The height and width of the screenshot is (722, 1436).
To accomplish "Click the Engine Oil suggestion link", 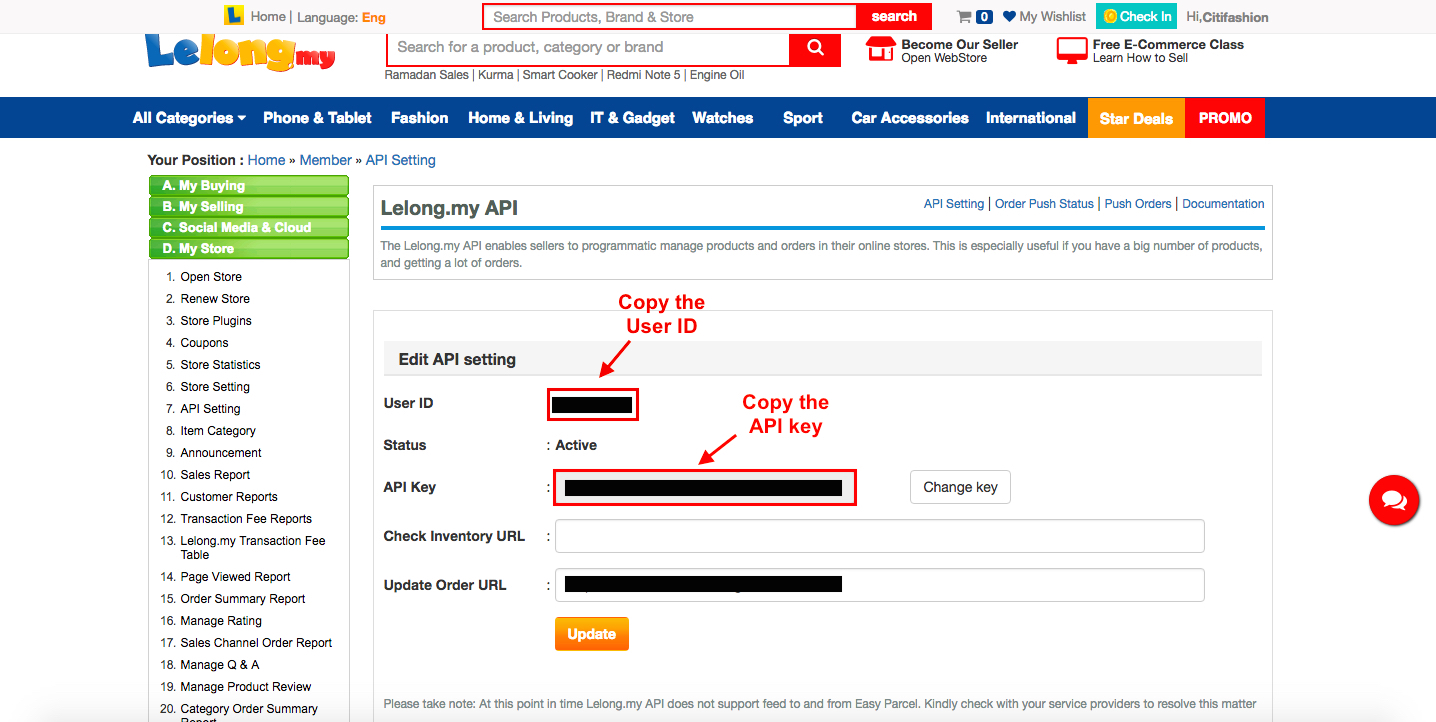I will coord(717,75).
